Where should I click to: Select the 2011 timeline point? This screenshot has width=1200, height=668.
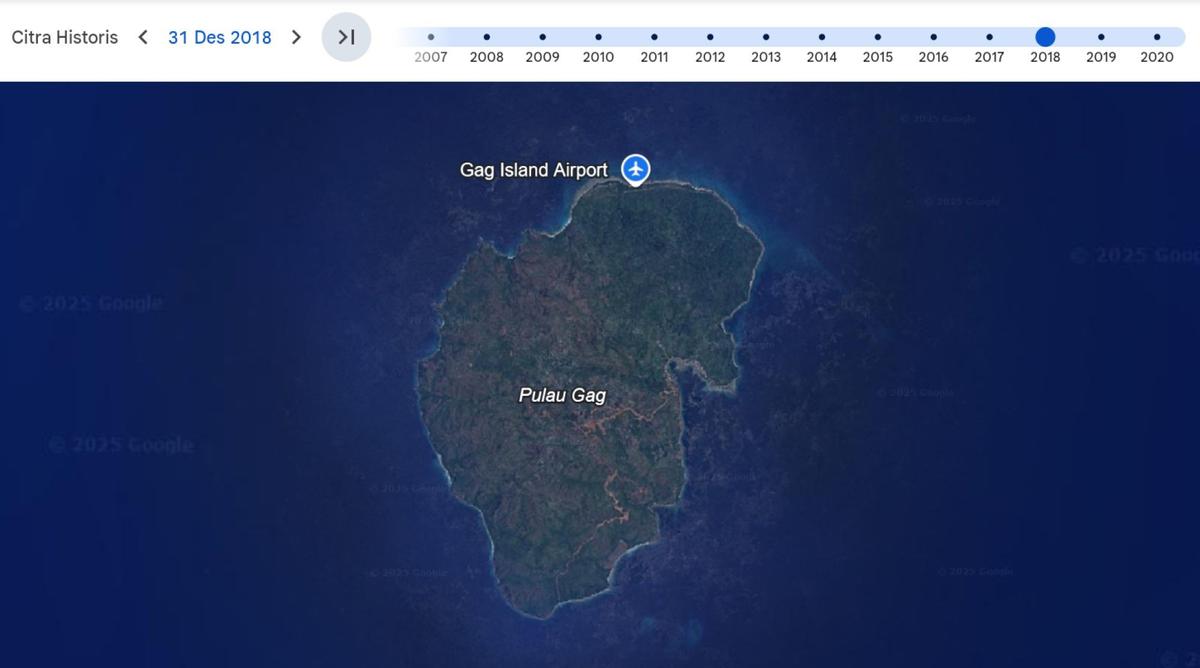[x=654, y=37]
